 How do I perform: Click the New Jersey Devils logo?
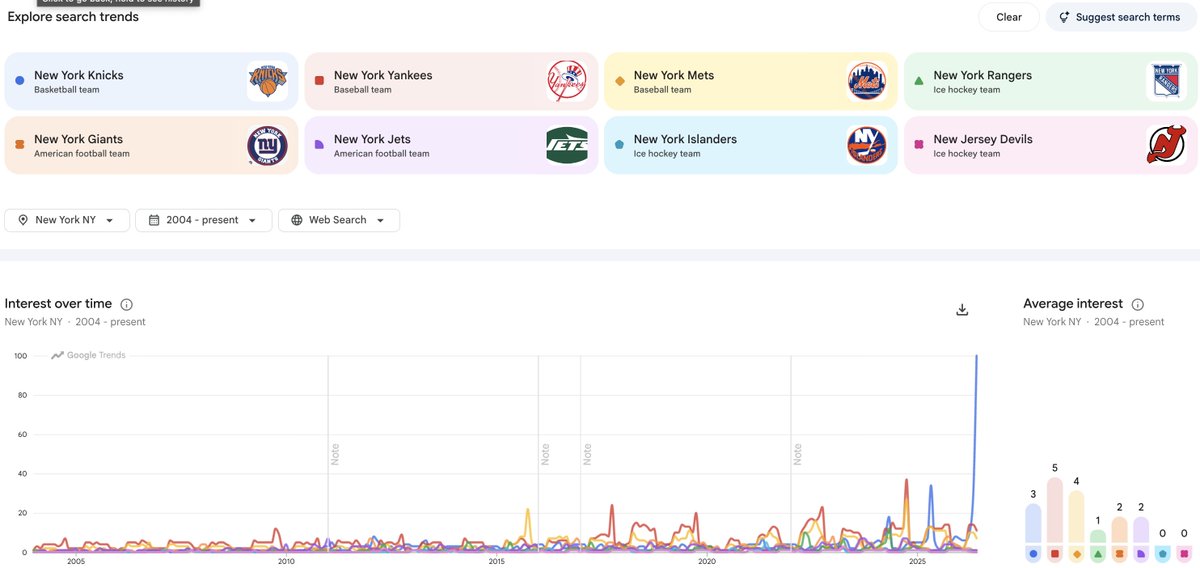coord(1167,145)
